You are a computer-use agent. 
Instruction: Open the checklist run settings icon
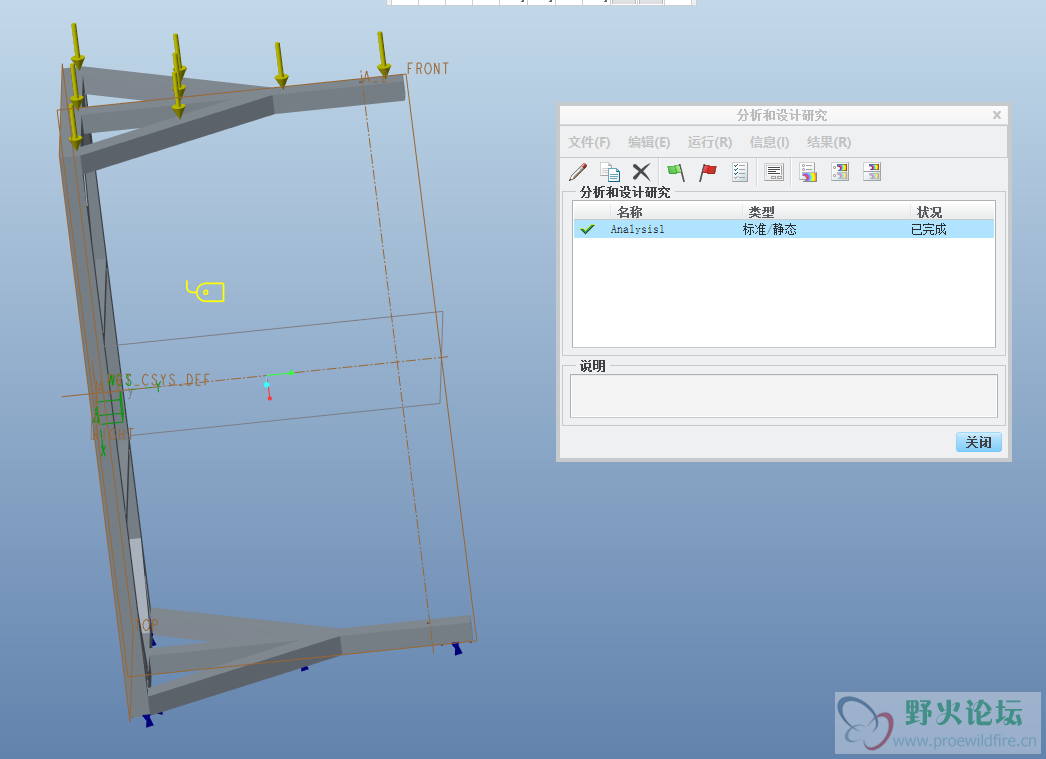[x=740, y=172]
